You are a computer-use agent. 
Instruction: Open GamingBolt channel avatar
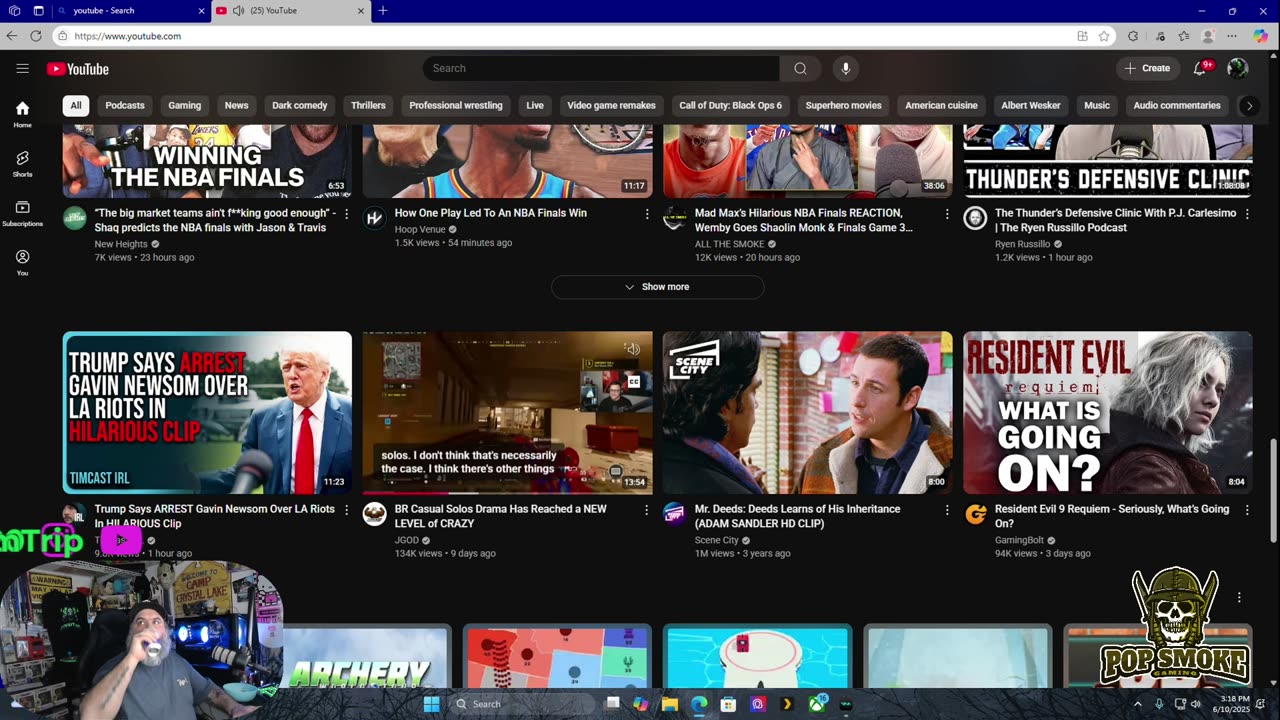click(x=975, y=514)
